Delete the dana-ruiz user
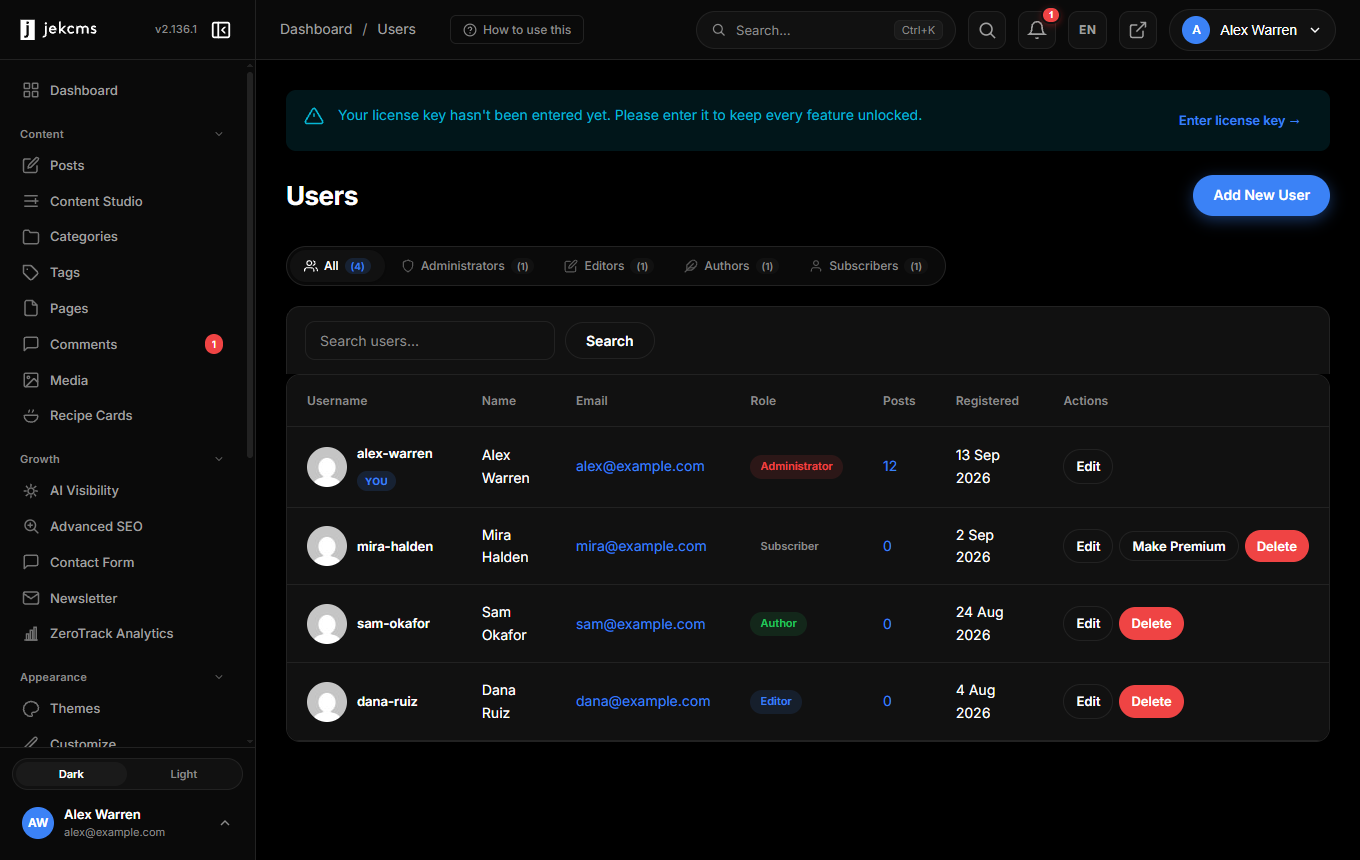 (x=1151, y=702)
